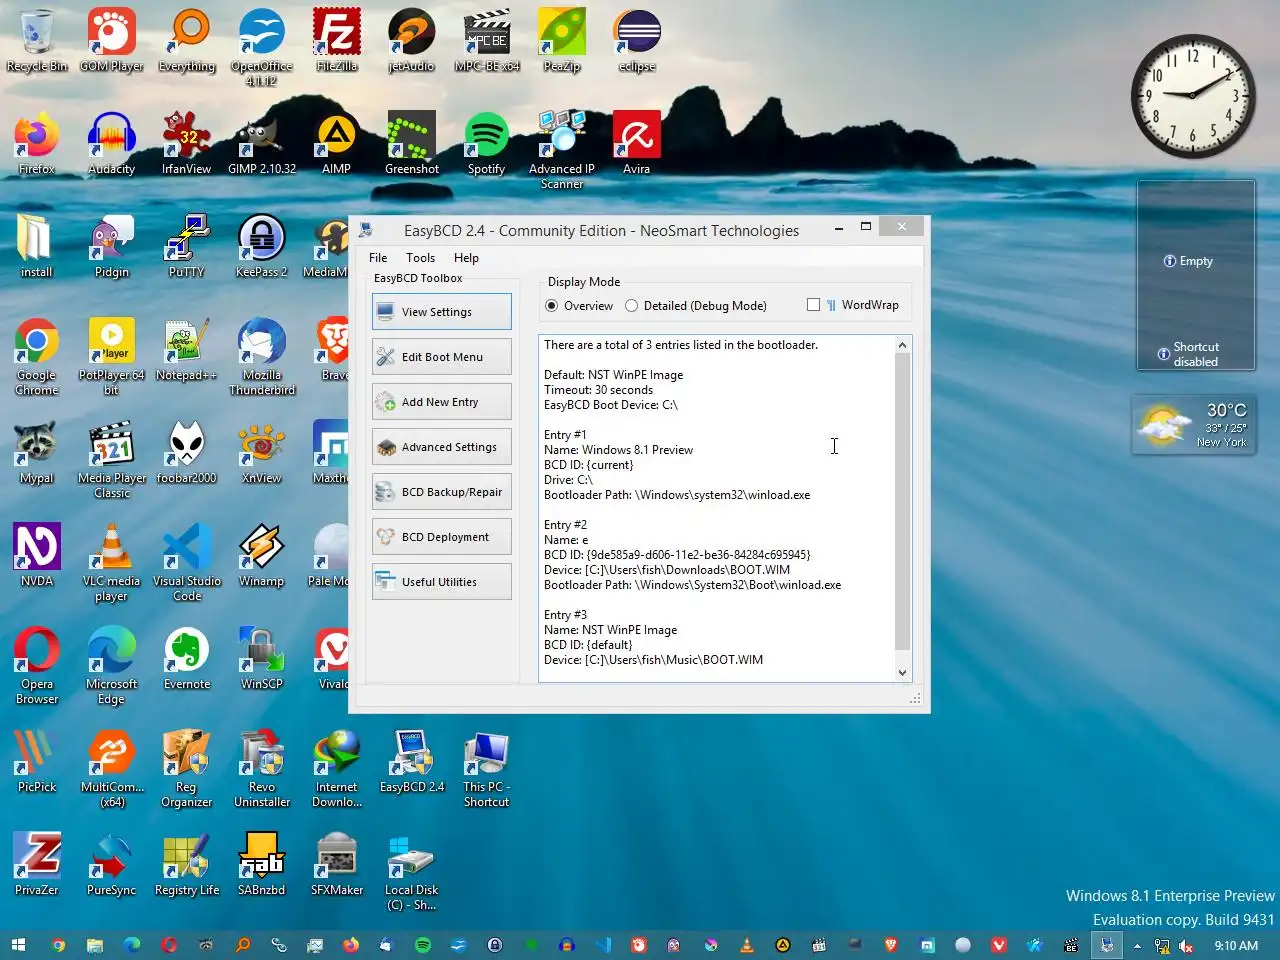This screenshot has width=1280, height=960.
Task: Launch Notepad++ from the desktop
Action: pos(187,351)
